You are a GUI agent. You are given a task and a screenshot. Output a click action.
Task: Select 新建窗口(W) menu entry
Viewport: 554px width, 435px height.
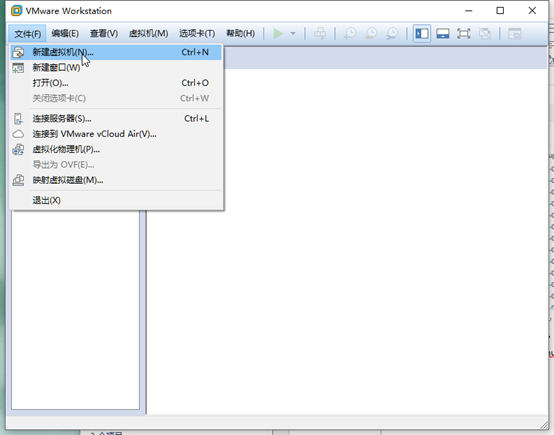click(x=116, y=67)
